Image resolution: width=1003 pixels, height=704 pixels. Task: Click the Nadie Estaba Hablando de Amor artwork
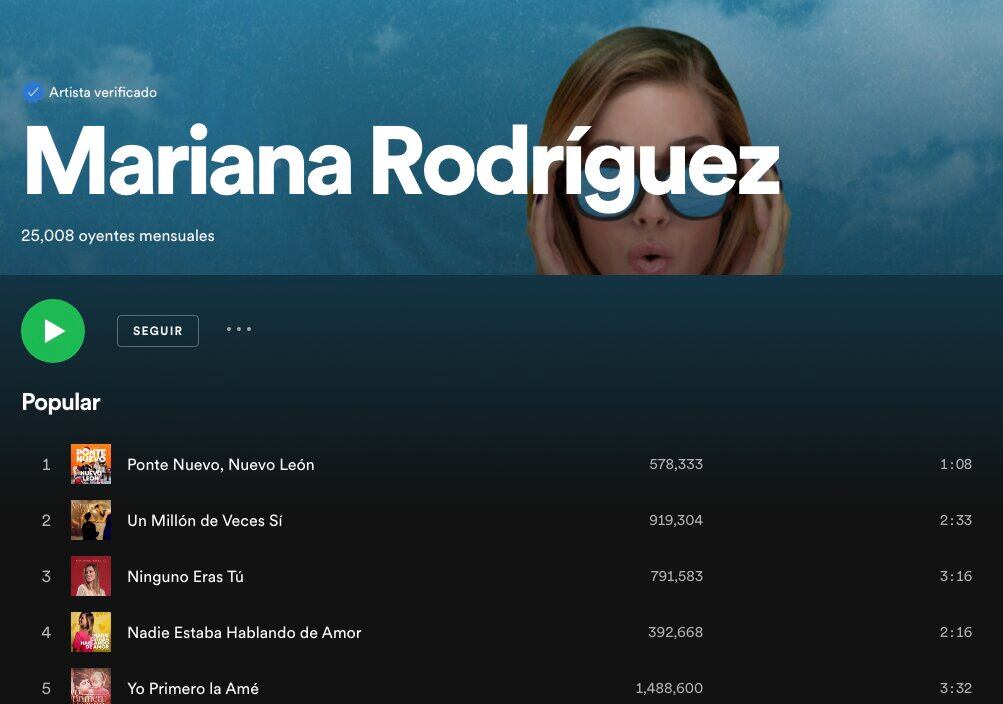(x=91, y=632)
